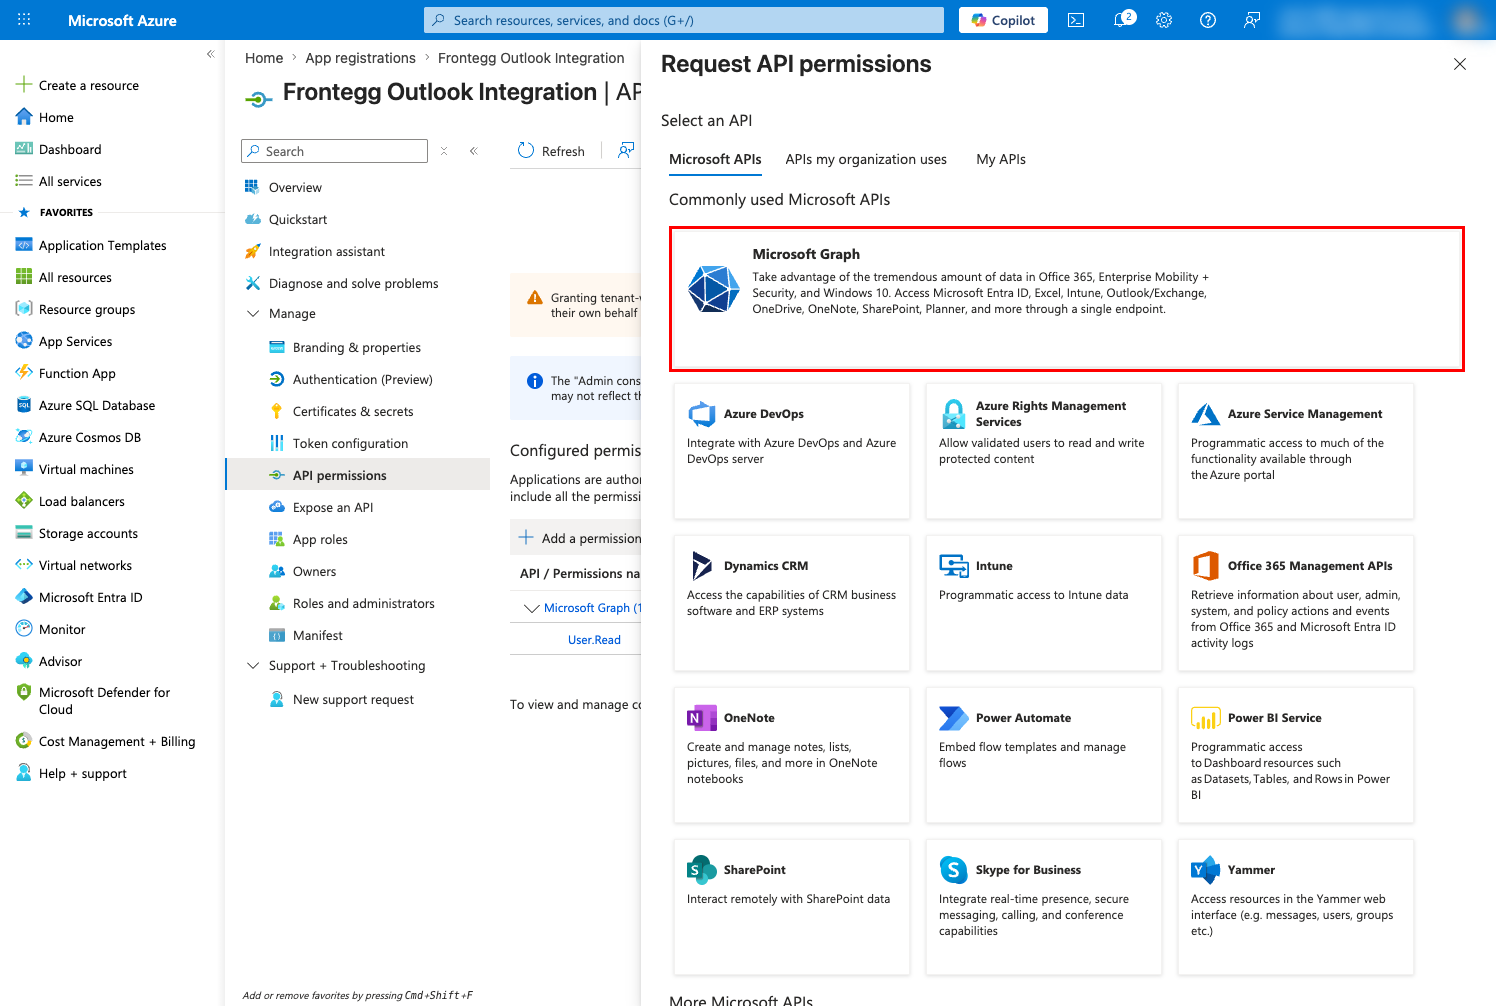The image size is (1496, 1006).
Task: Open the help question mark menu
Action: pos(1208,20)
